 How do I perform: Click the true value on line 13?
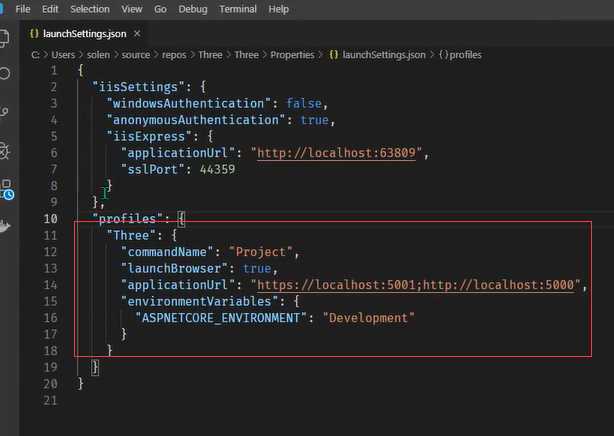point(257,268)
